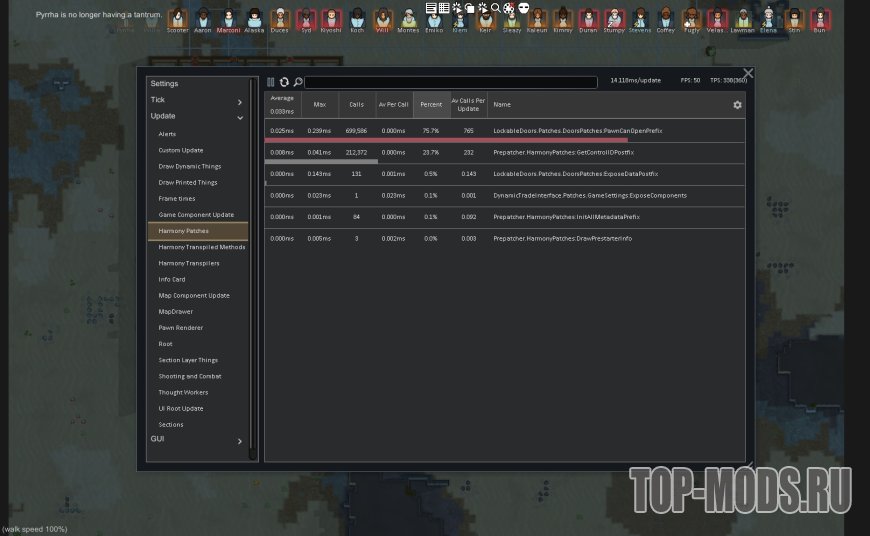The width and height of the screenshot is (870, 536).
Task: Pause profiling with the pause icon
Action: pos(271,82)
